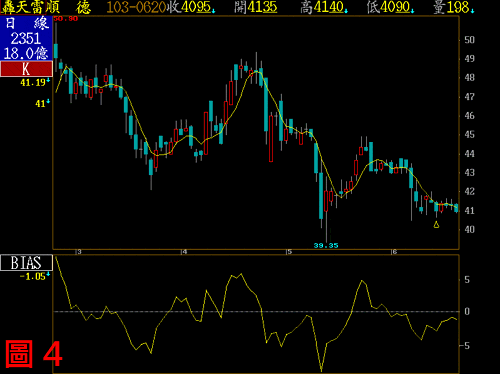The width and height of the screenshot is (500, 374).
Task: Click the arrow after volume 198
Action: pos(472,11)
